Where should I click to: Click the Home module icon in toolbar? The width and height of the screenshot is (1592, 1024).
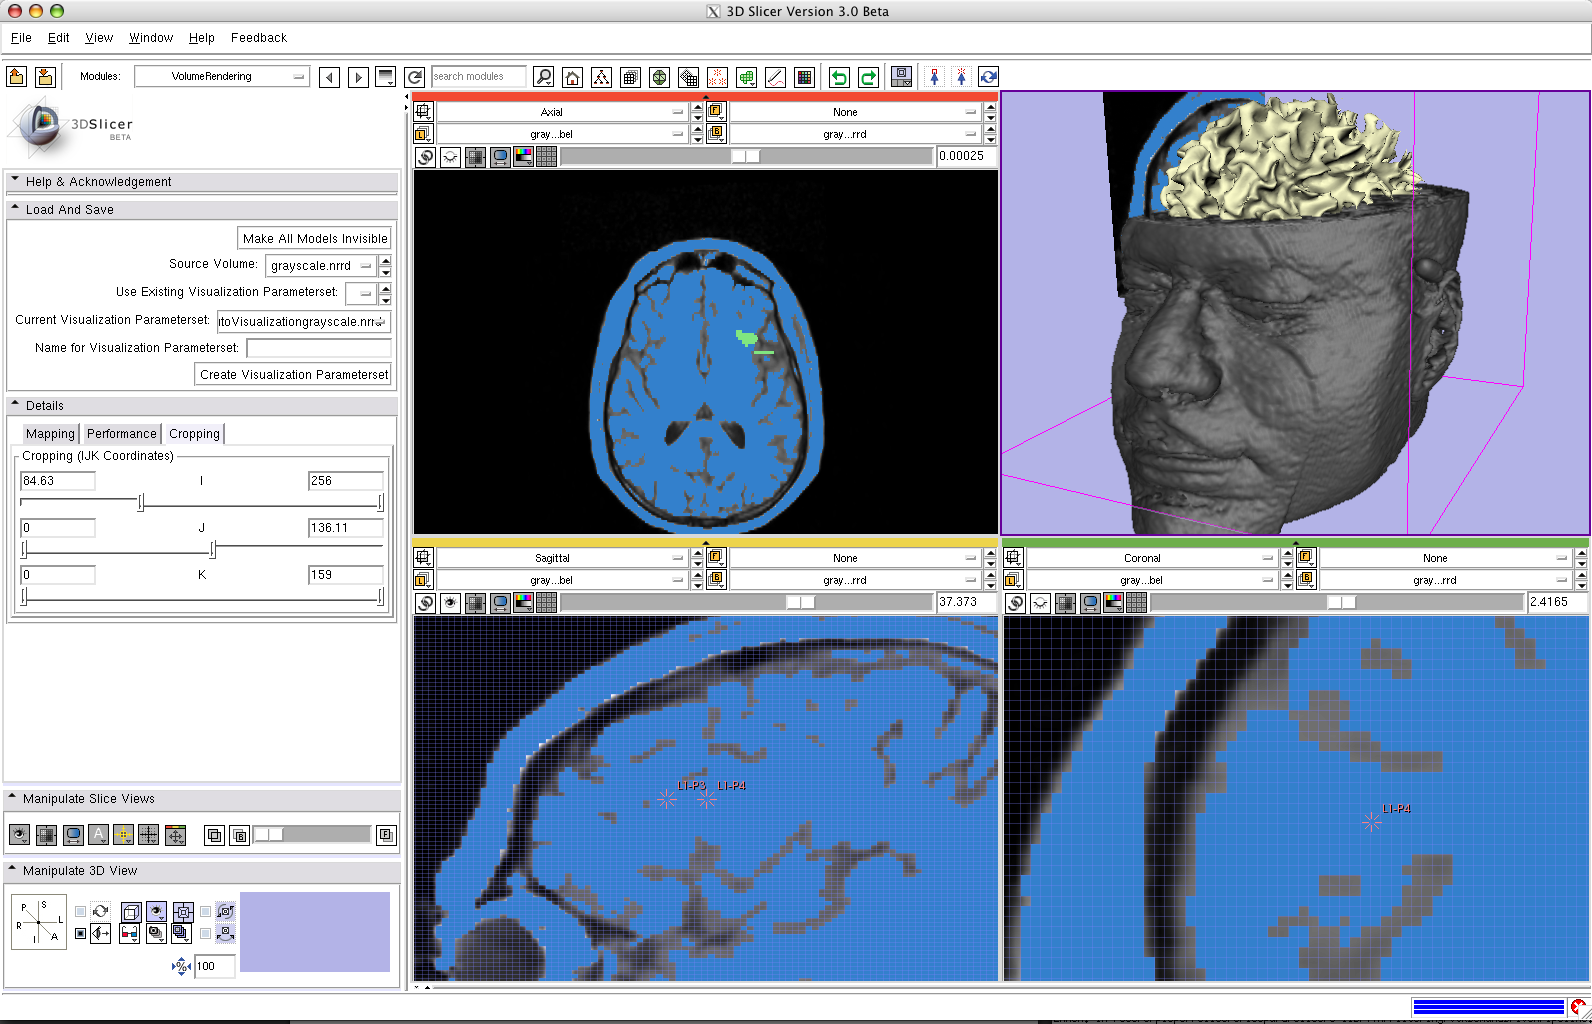[x=573, y=77]
